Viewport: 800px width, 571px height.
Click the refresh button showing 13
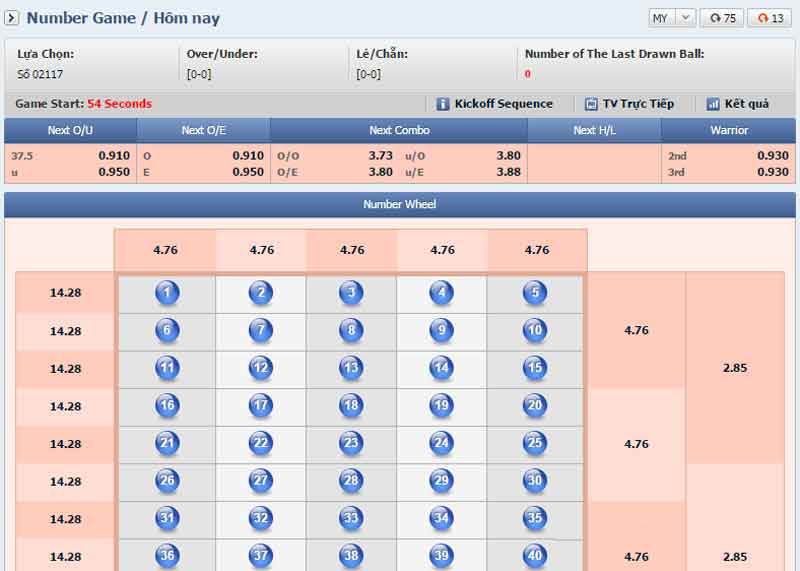coord(770,18)
